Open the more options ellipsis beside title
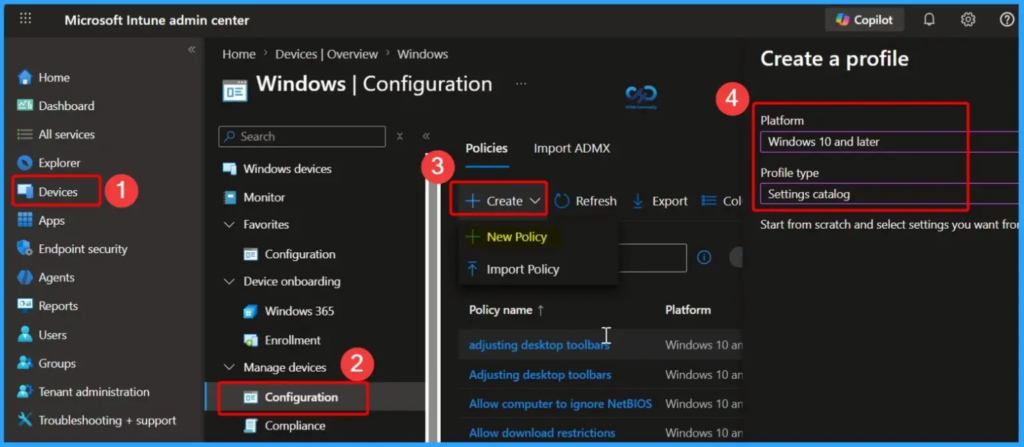1024x447 pixels. [x=520, y=84]
